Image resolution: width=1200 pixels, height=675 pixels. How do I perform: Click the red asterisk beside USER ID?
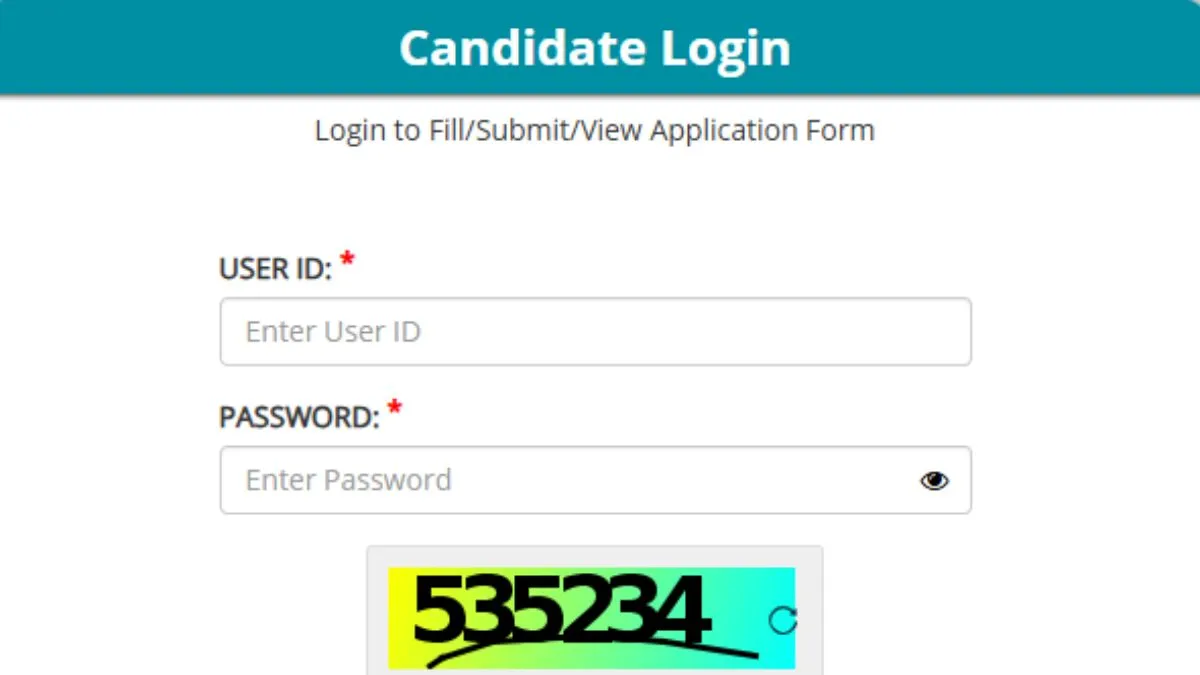tap(347, 261)
